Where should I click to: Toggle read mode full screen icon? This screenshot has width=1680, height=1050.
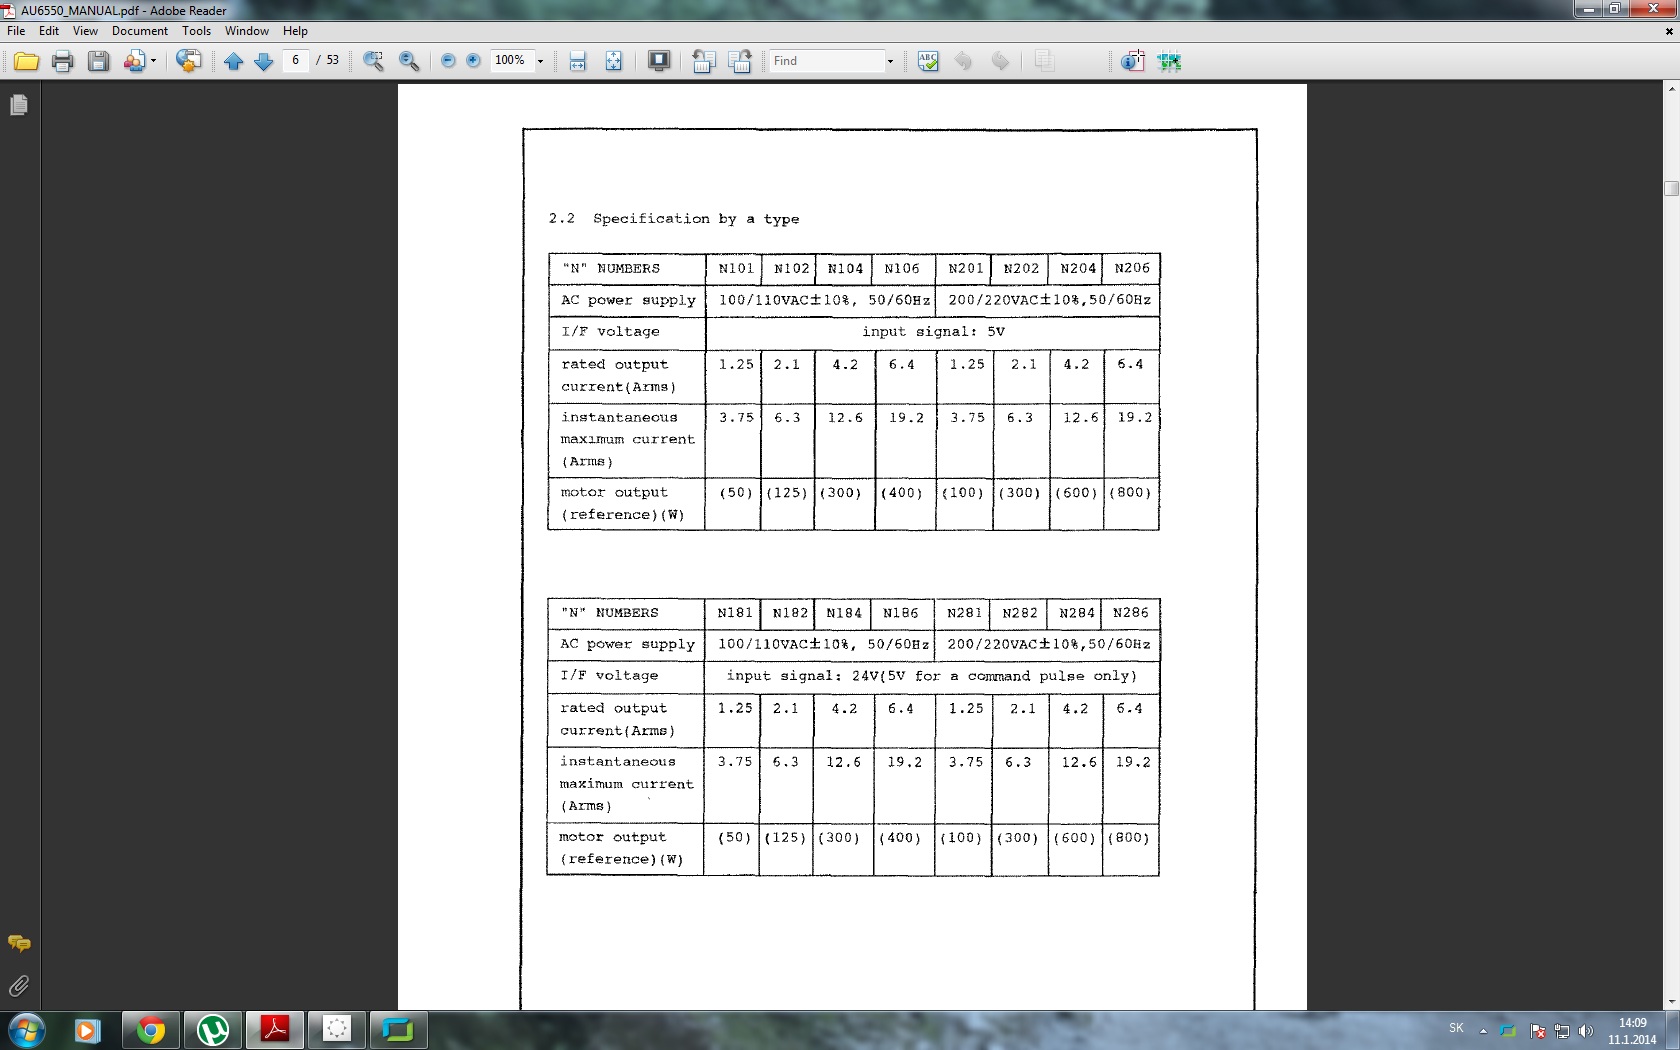pos(658,61)
